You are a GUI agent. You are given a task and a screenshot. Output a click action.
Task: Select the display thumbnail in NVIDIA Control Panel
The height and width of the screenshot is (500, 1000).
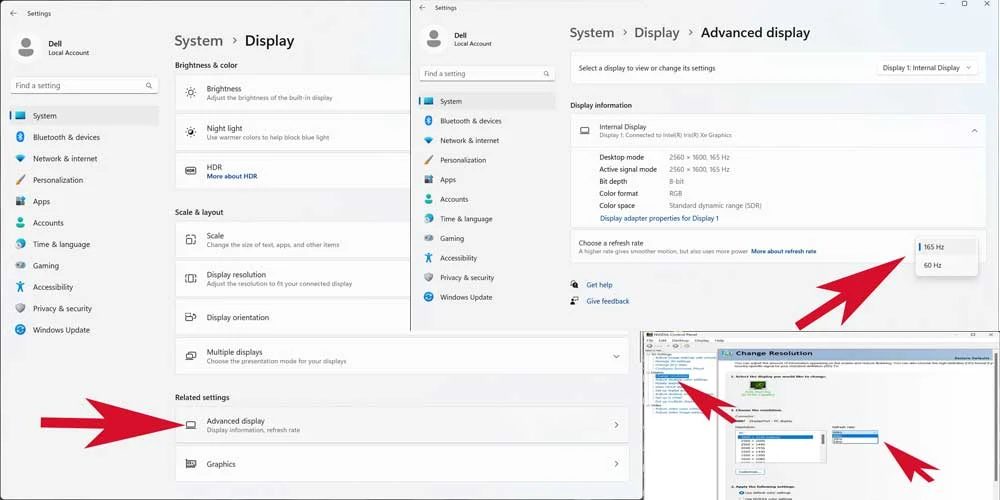click(758, 385)
